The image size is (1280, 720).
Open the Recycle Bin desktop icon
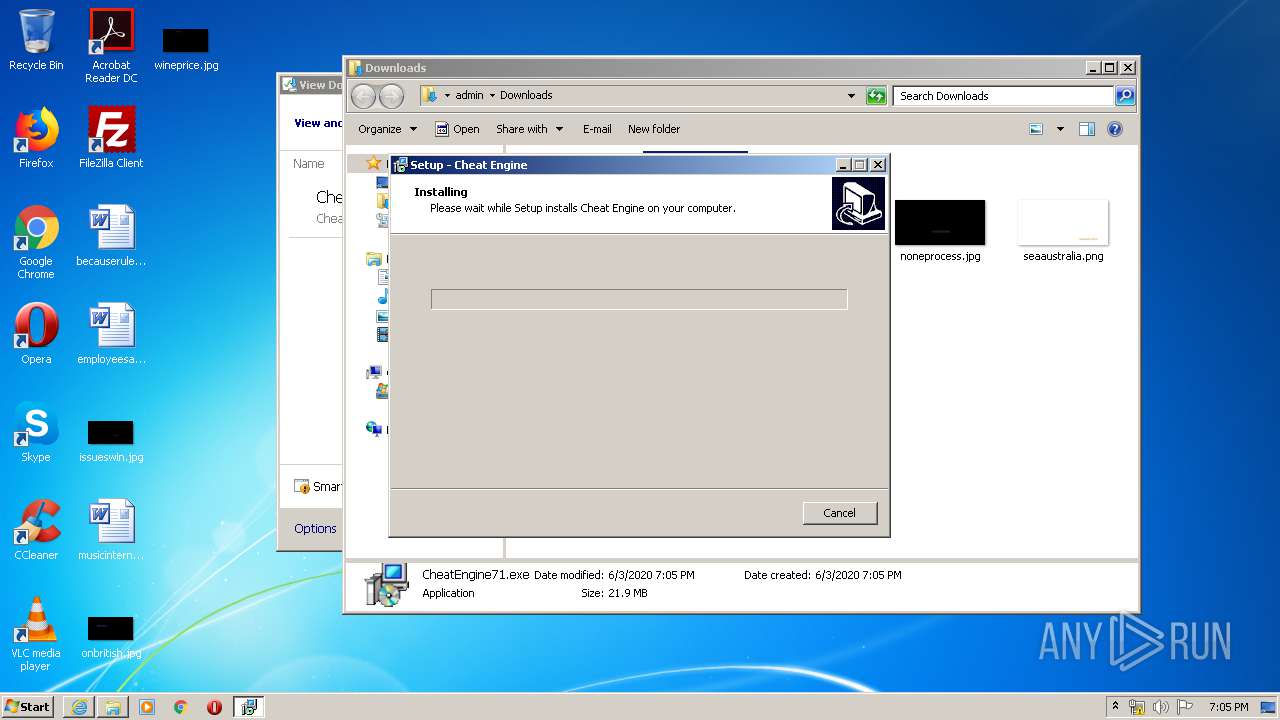36,41
